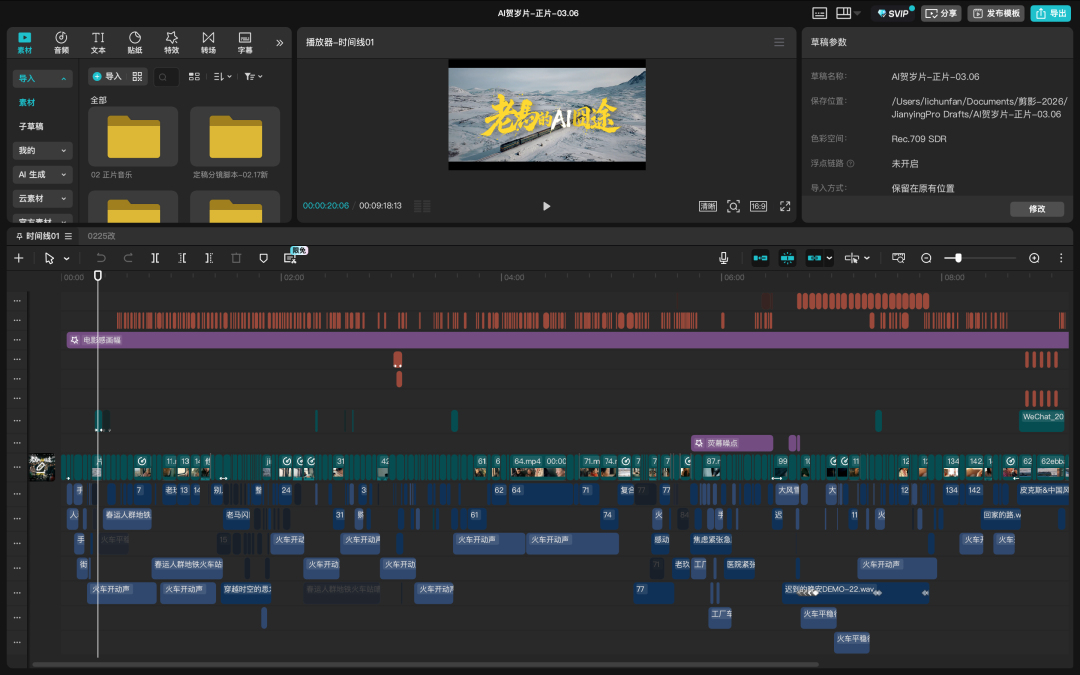Image resolution: width=1080 pixels, height=675 pixels.
Task: Click the marker shield icon in the timeline toolbar
Action: coord(263,258)
